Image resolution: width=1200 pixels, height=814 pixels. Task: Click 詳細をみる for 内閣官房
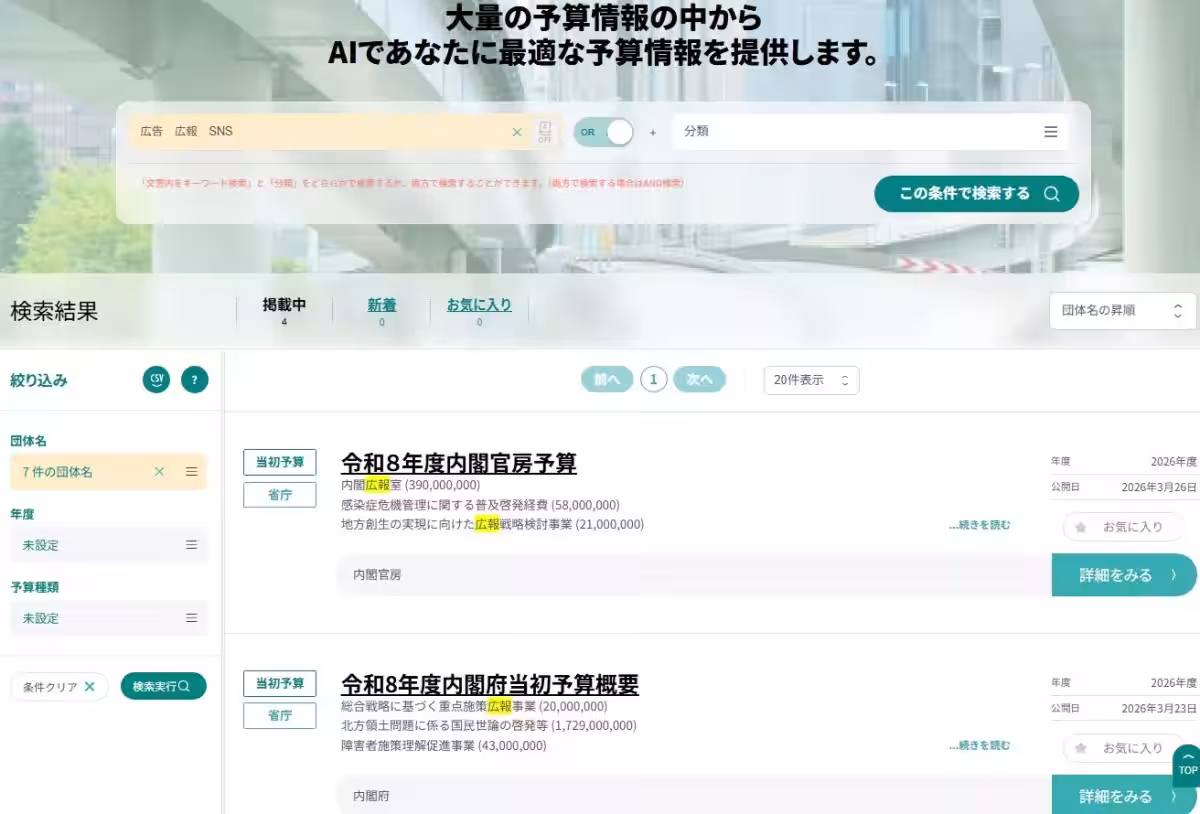tap(1124, 575)
